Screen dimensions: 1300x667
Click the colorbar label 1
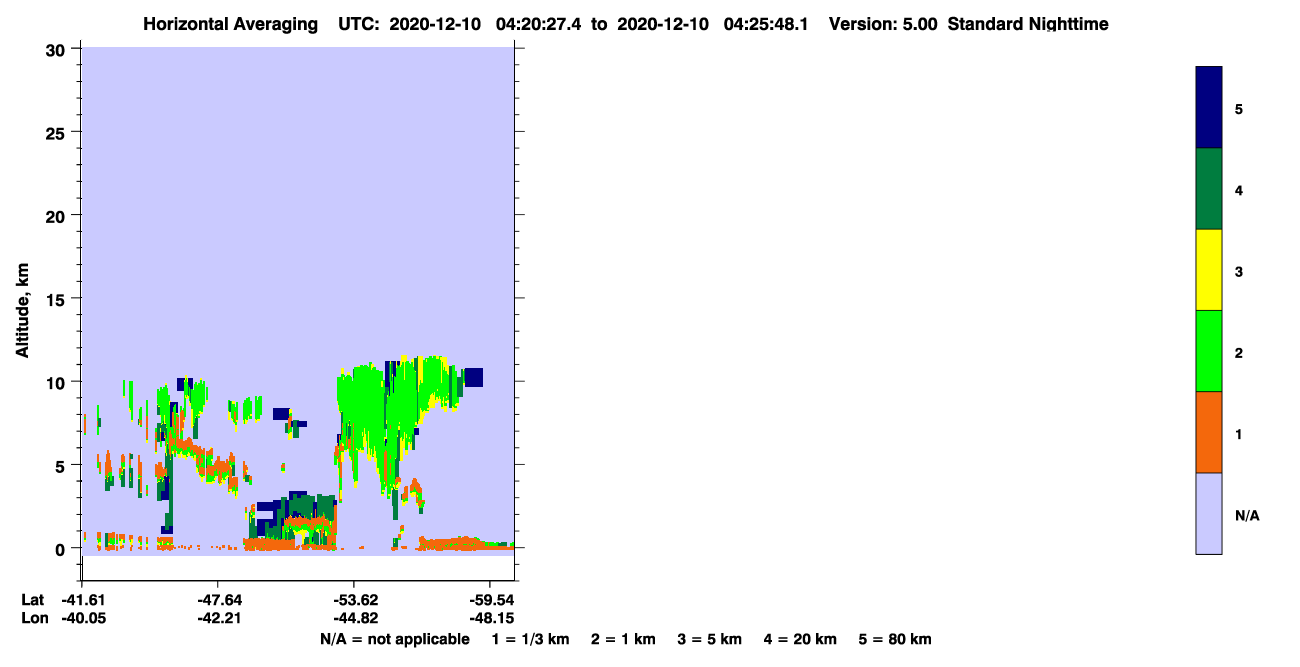click(1239, 432)
